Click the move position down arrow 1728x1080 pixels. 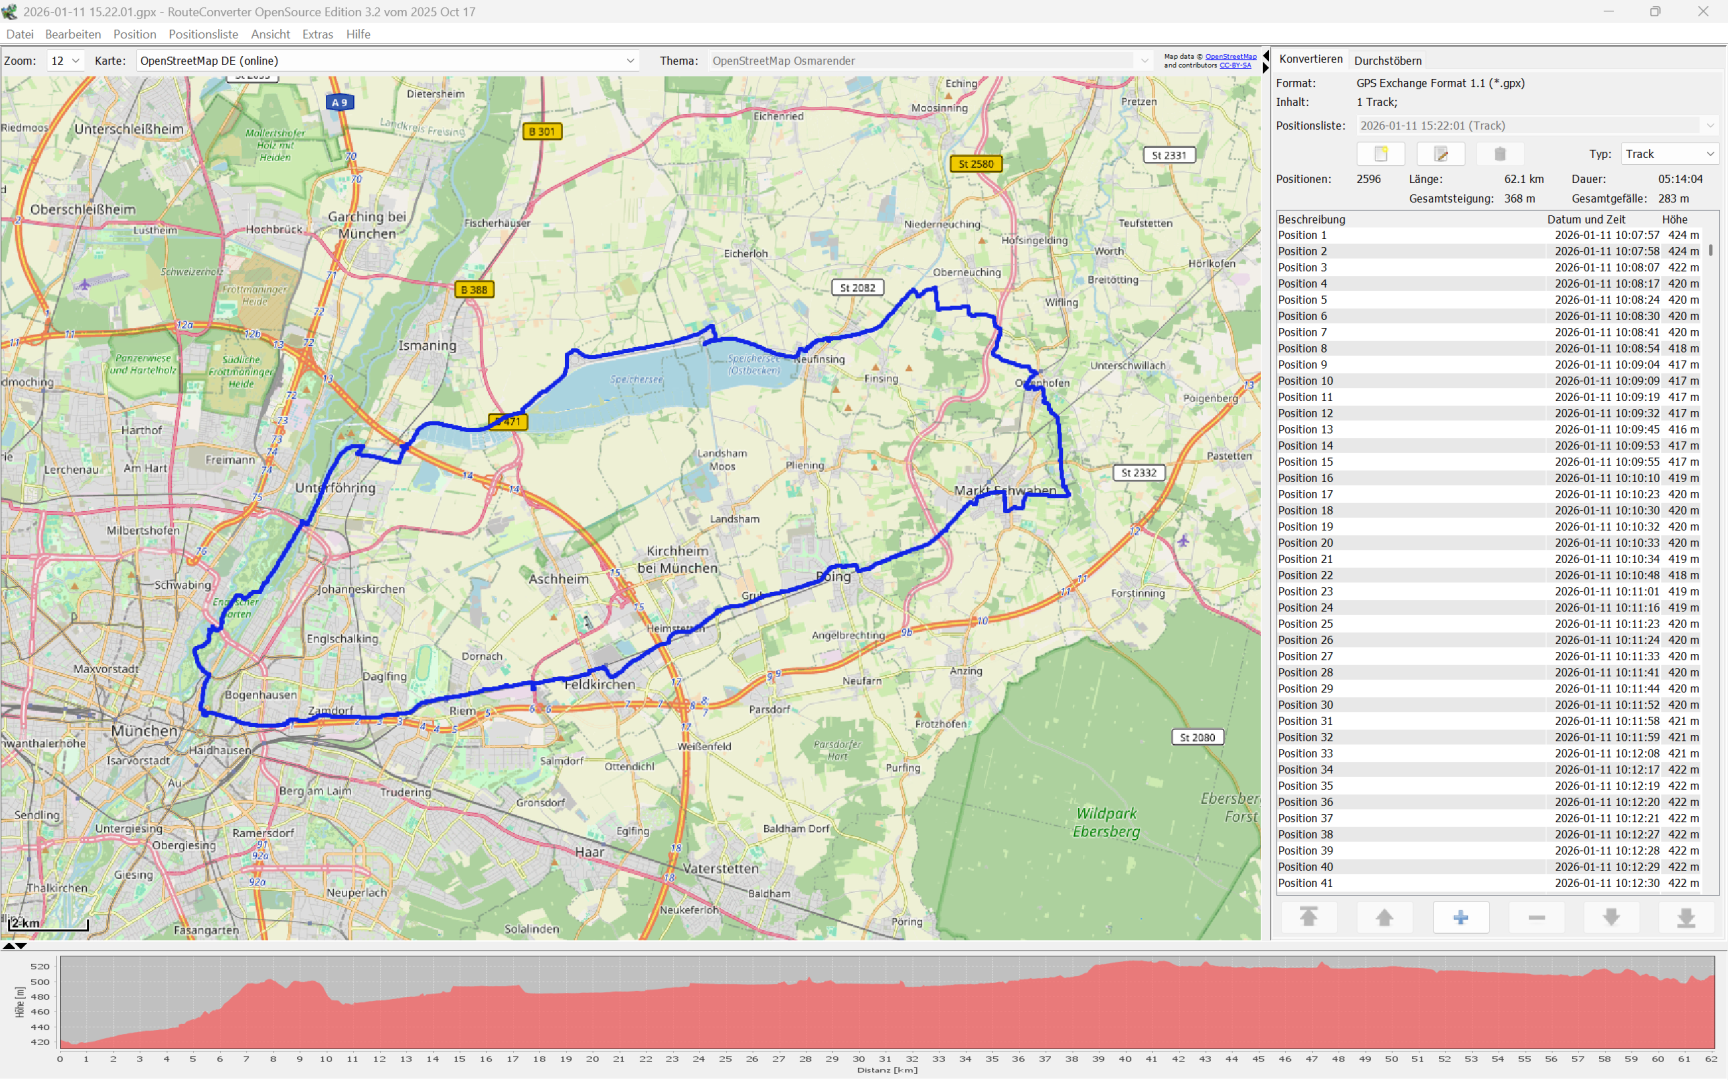tap(1611, 918)
